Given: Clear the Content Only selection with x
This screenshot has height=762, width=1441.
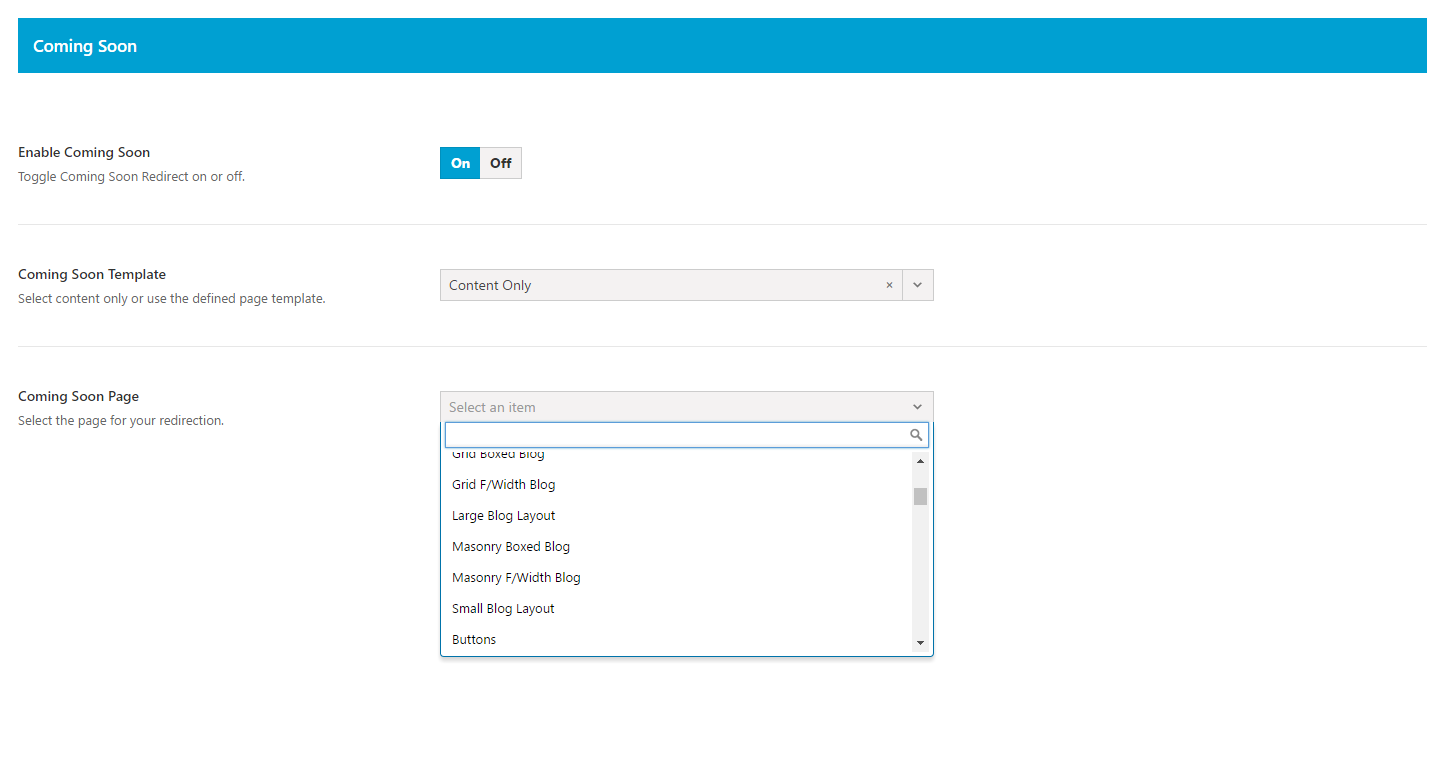Looking at the screenshot, I should coord(888,285).
